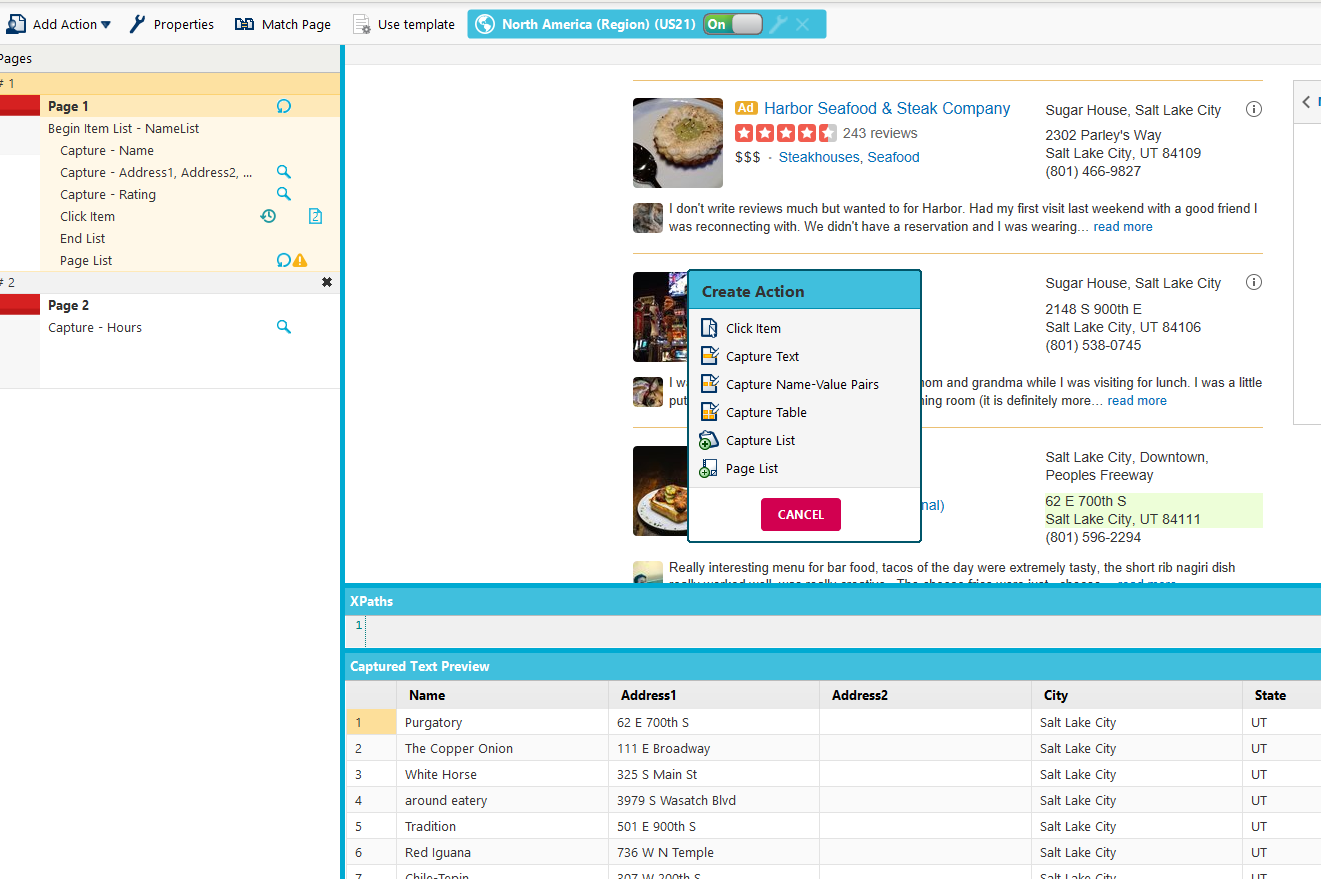Click the Match Page toolbar button
This screenshot has width=1321, height=879.
click(283, 24)
